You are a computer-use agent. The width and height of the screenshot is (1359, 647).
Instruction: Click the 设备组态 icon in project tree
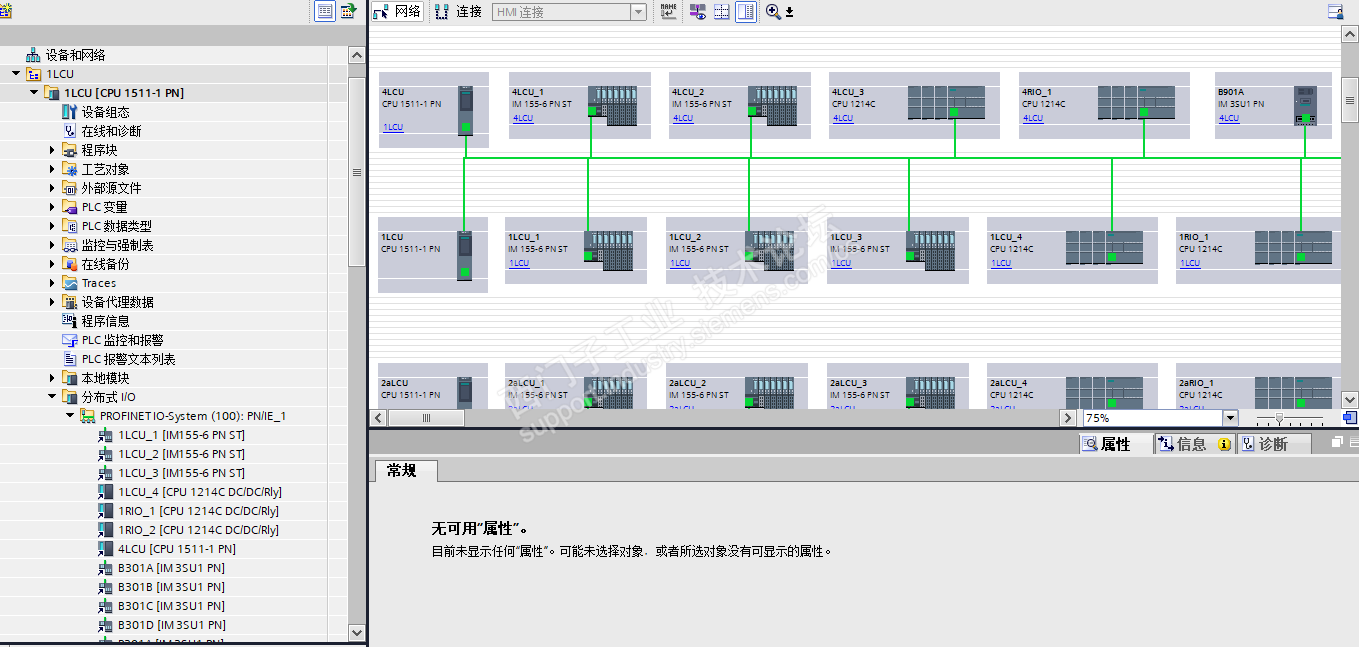pyautogui.click(x=69, y=112)
